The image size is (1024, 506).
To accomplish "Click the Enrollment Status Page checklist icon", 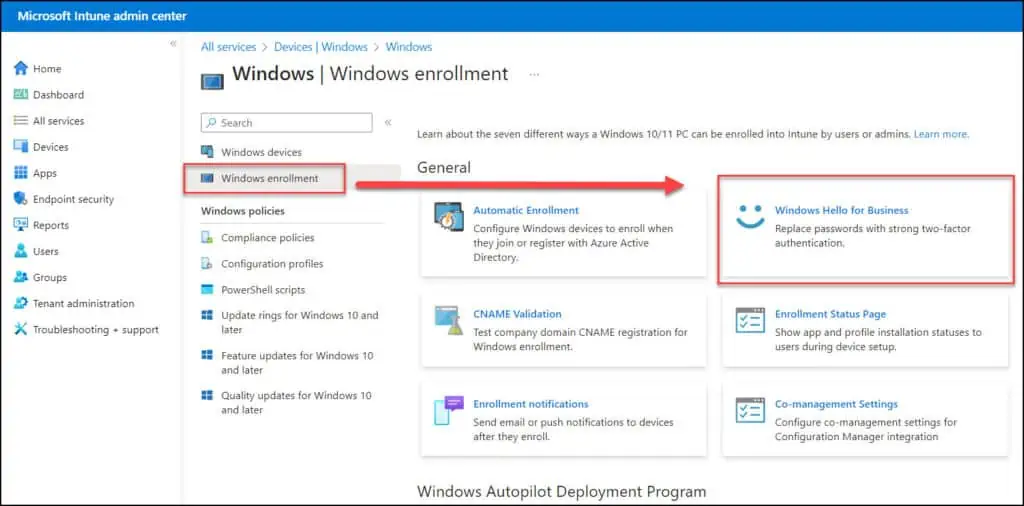I will [750, 321].
